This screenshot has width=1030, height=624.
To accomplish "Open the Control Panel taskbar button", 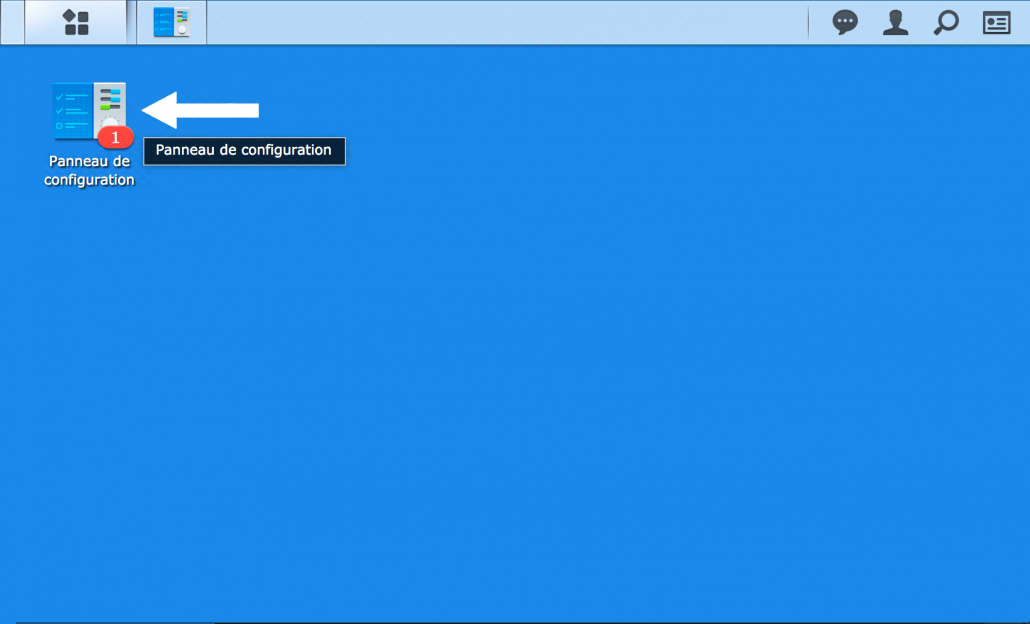I will pyautogui.click(x=171, y=22).
